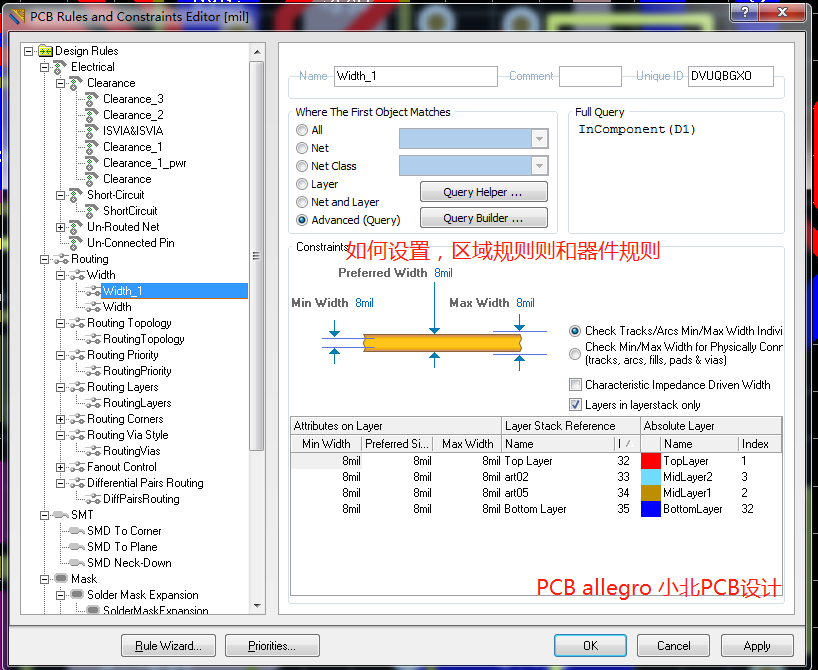
Task: Open the Query Helper dialog
Action: [484, 192]
